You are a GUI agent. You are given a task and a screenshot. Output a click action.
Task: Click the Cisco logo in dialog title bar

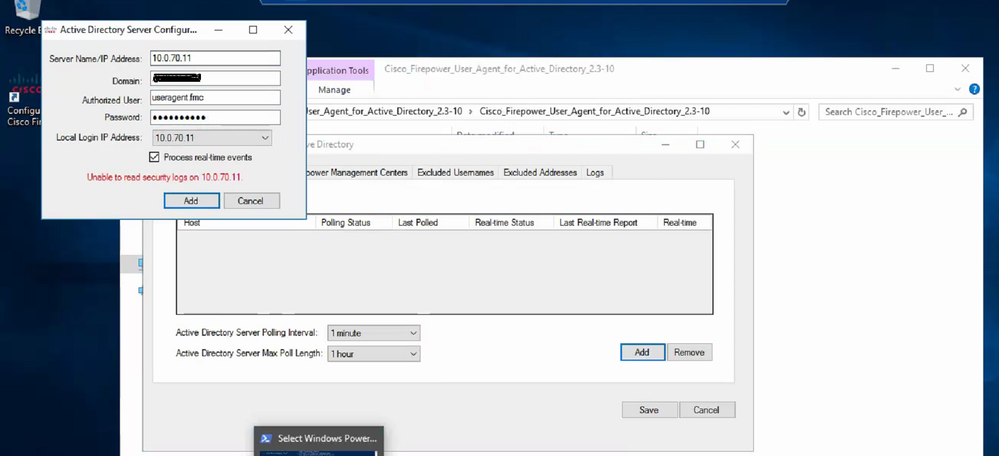(x=50, y=30)
